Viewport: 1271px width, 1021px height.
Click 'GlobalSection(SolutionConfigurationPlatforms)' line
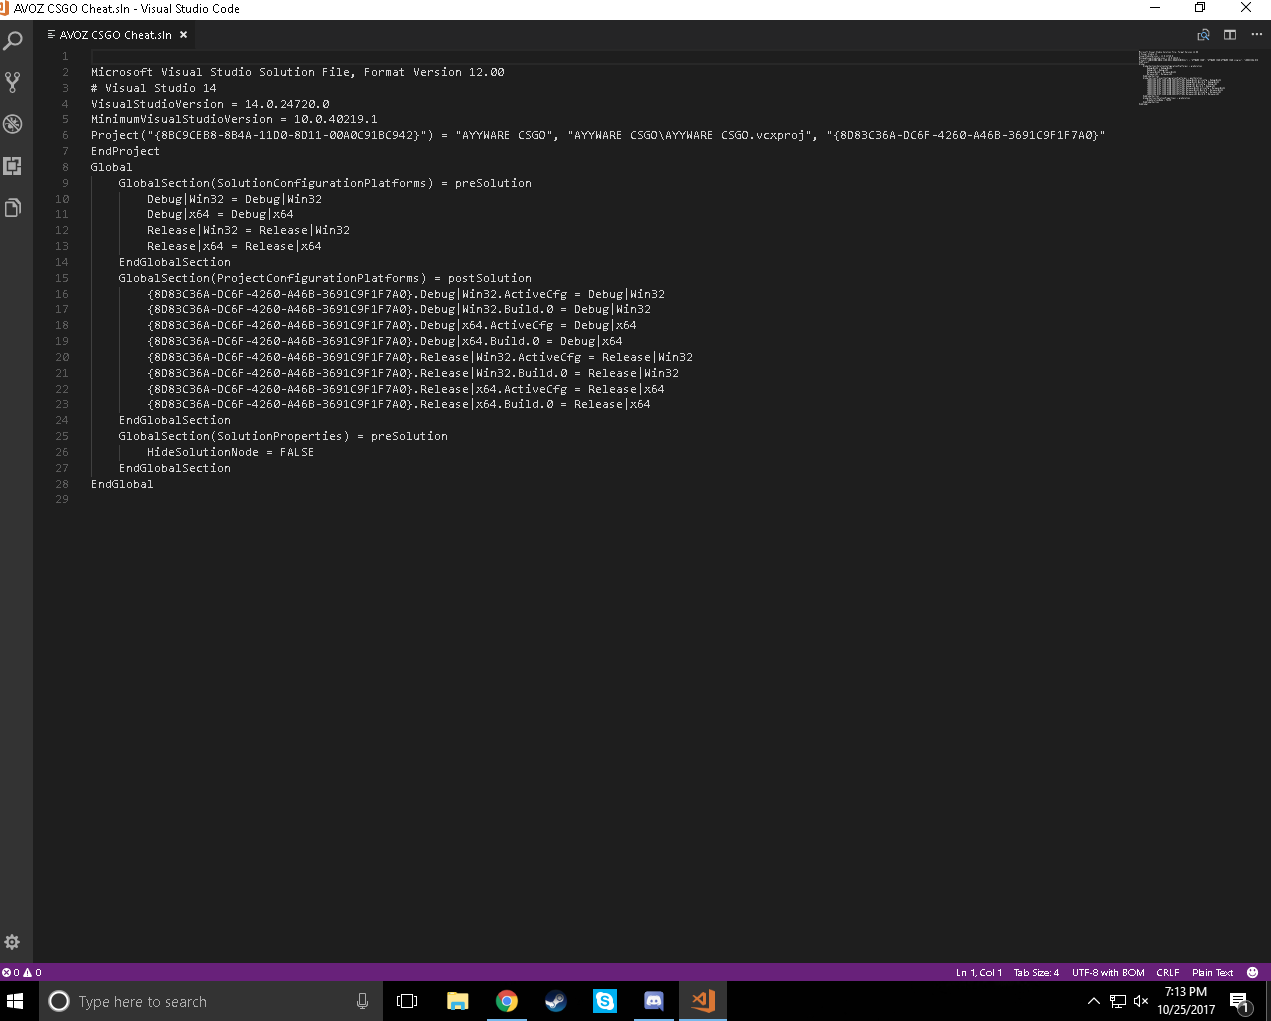coord(325,183)
